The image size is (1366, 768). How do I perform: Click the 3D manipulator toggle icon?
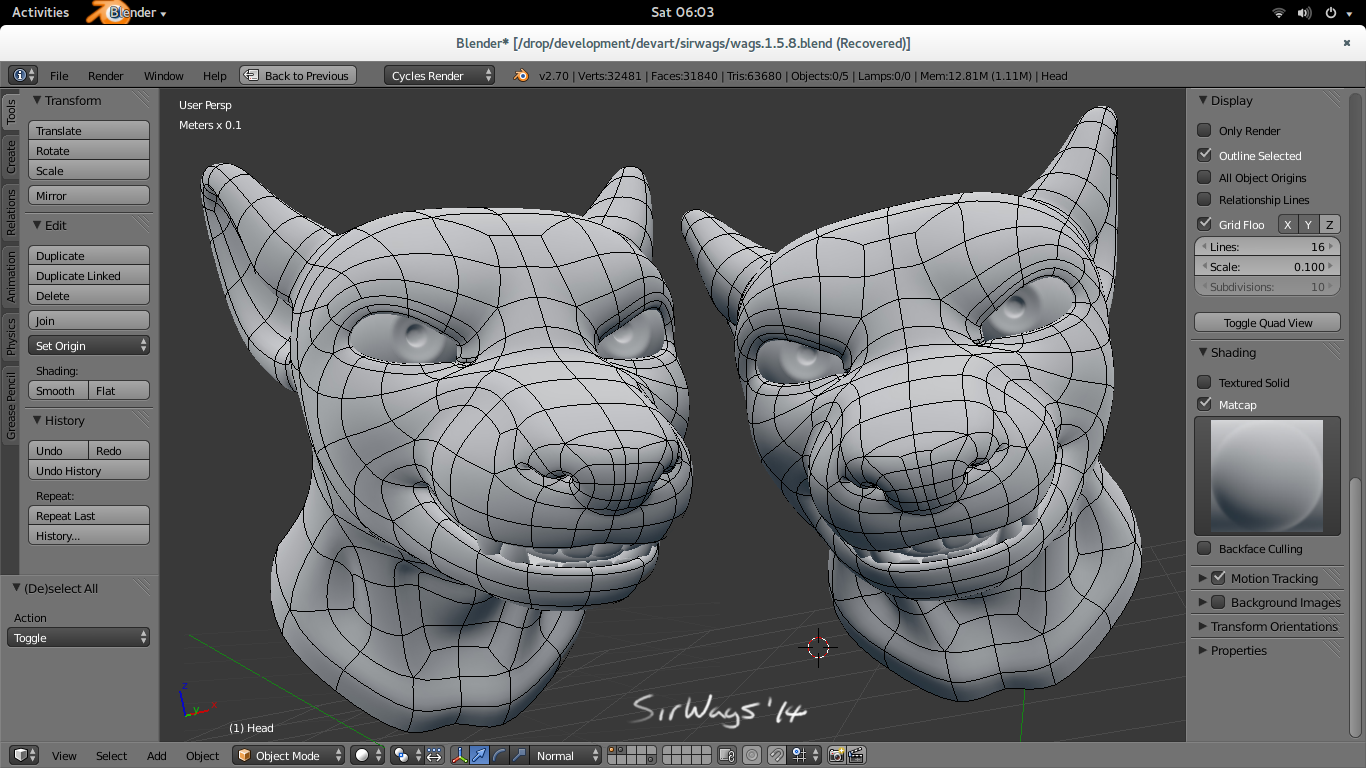[x=460, y=756]
